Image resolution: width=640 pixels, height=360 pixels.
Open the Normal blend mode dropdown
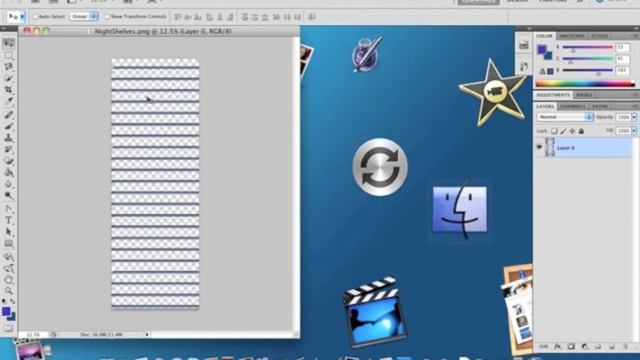[564, 117]
